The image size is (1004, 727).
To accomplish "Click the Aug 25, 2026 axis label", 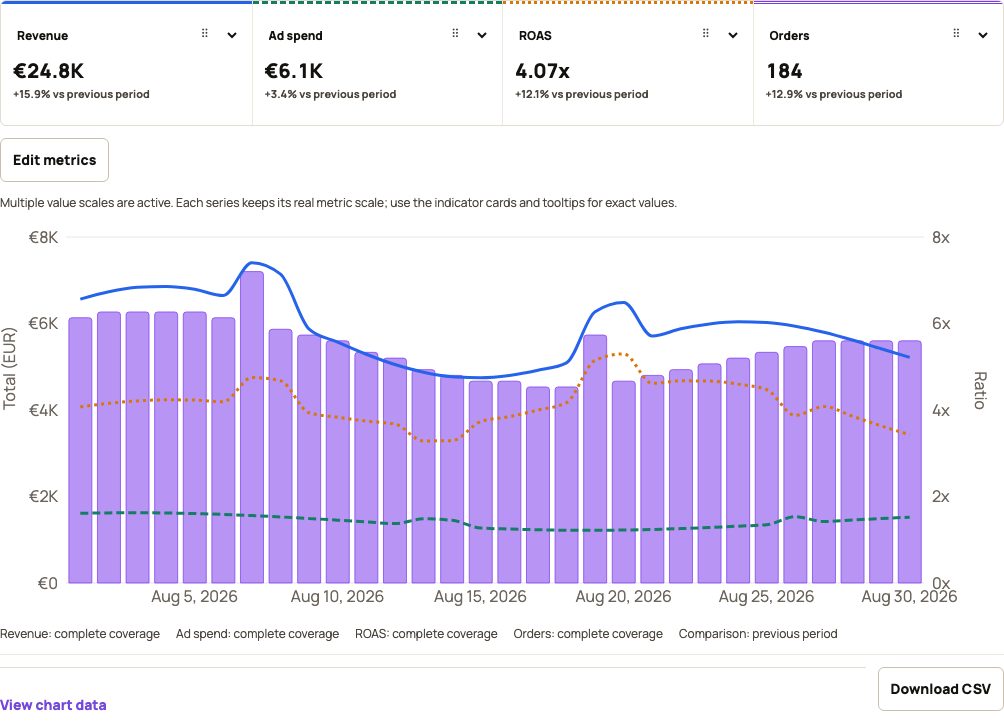I will pyautogui.click(x=766, y=596).
